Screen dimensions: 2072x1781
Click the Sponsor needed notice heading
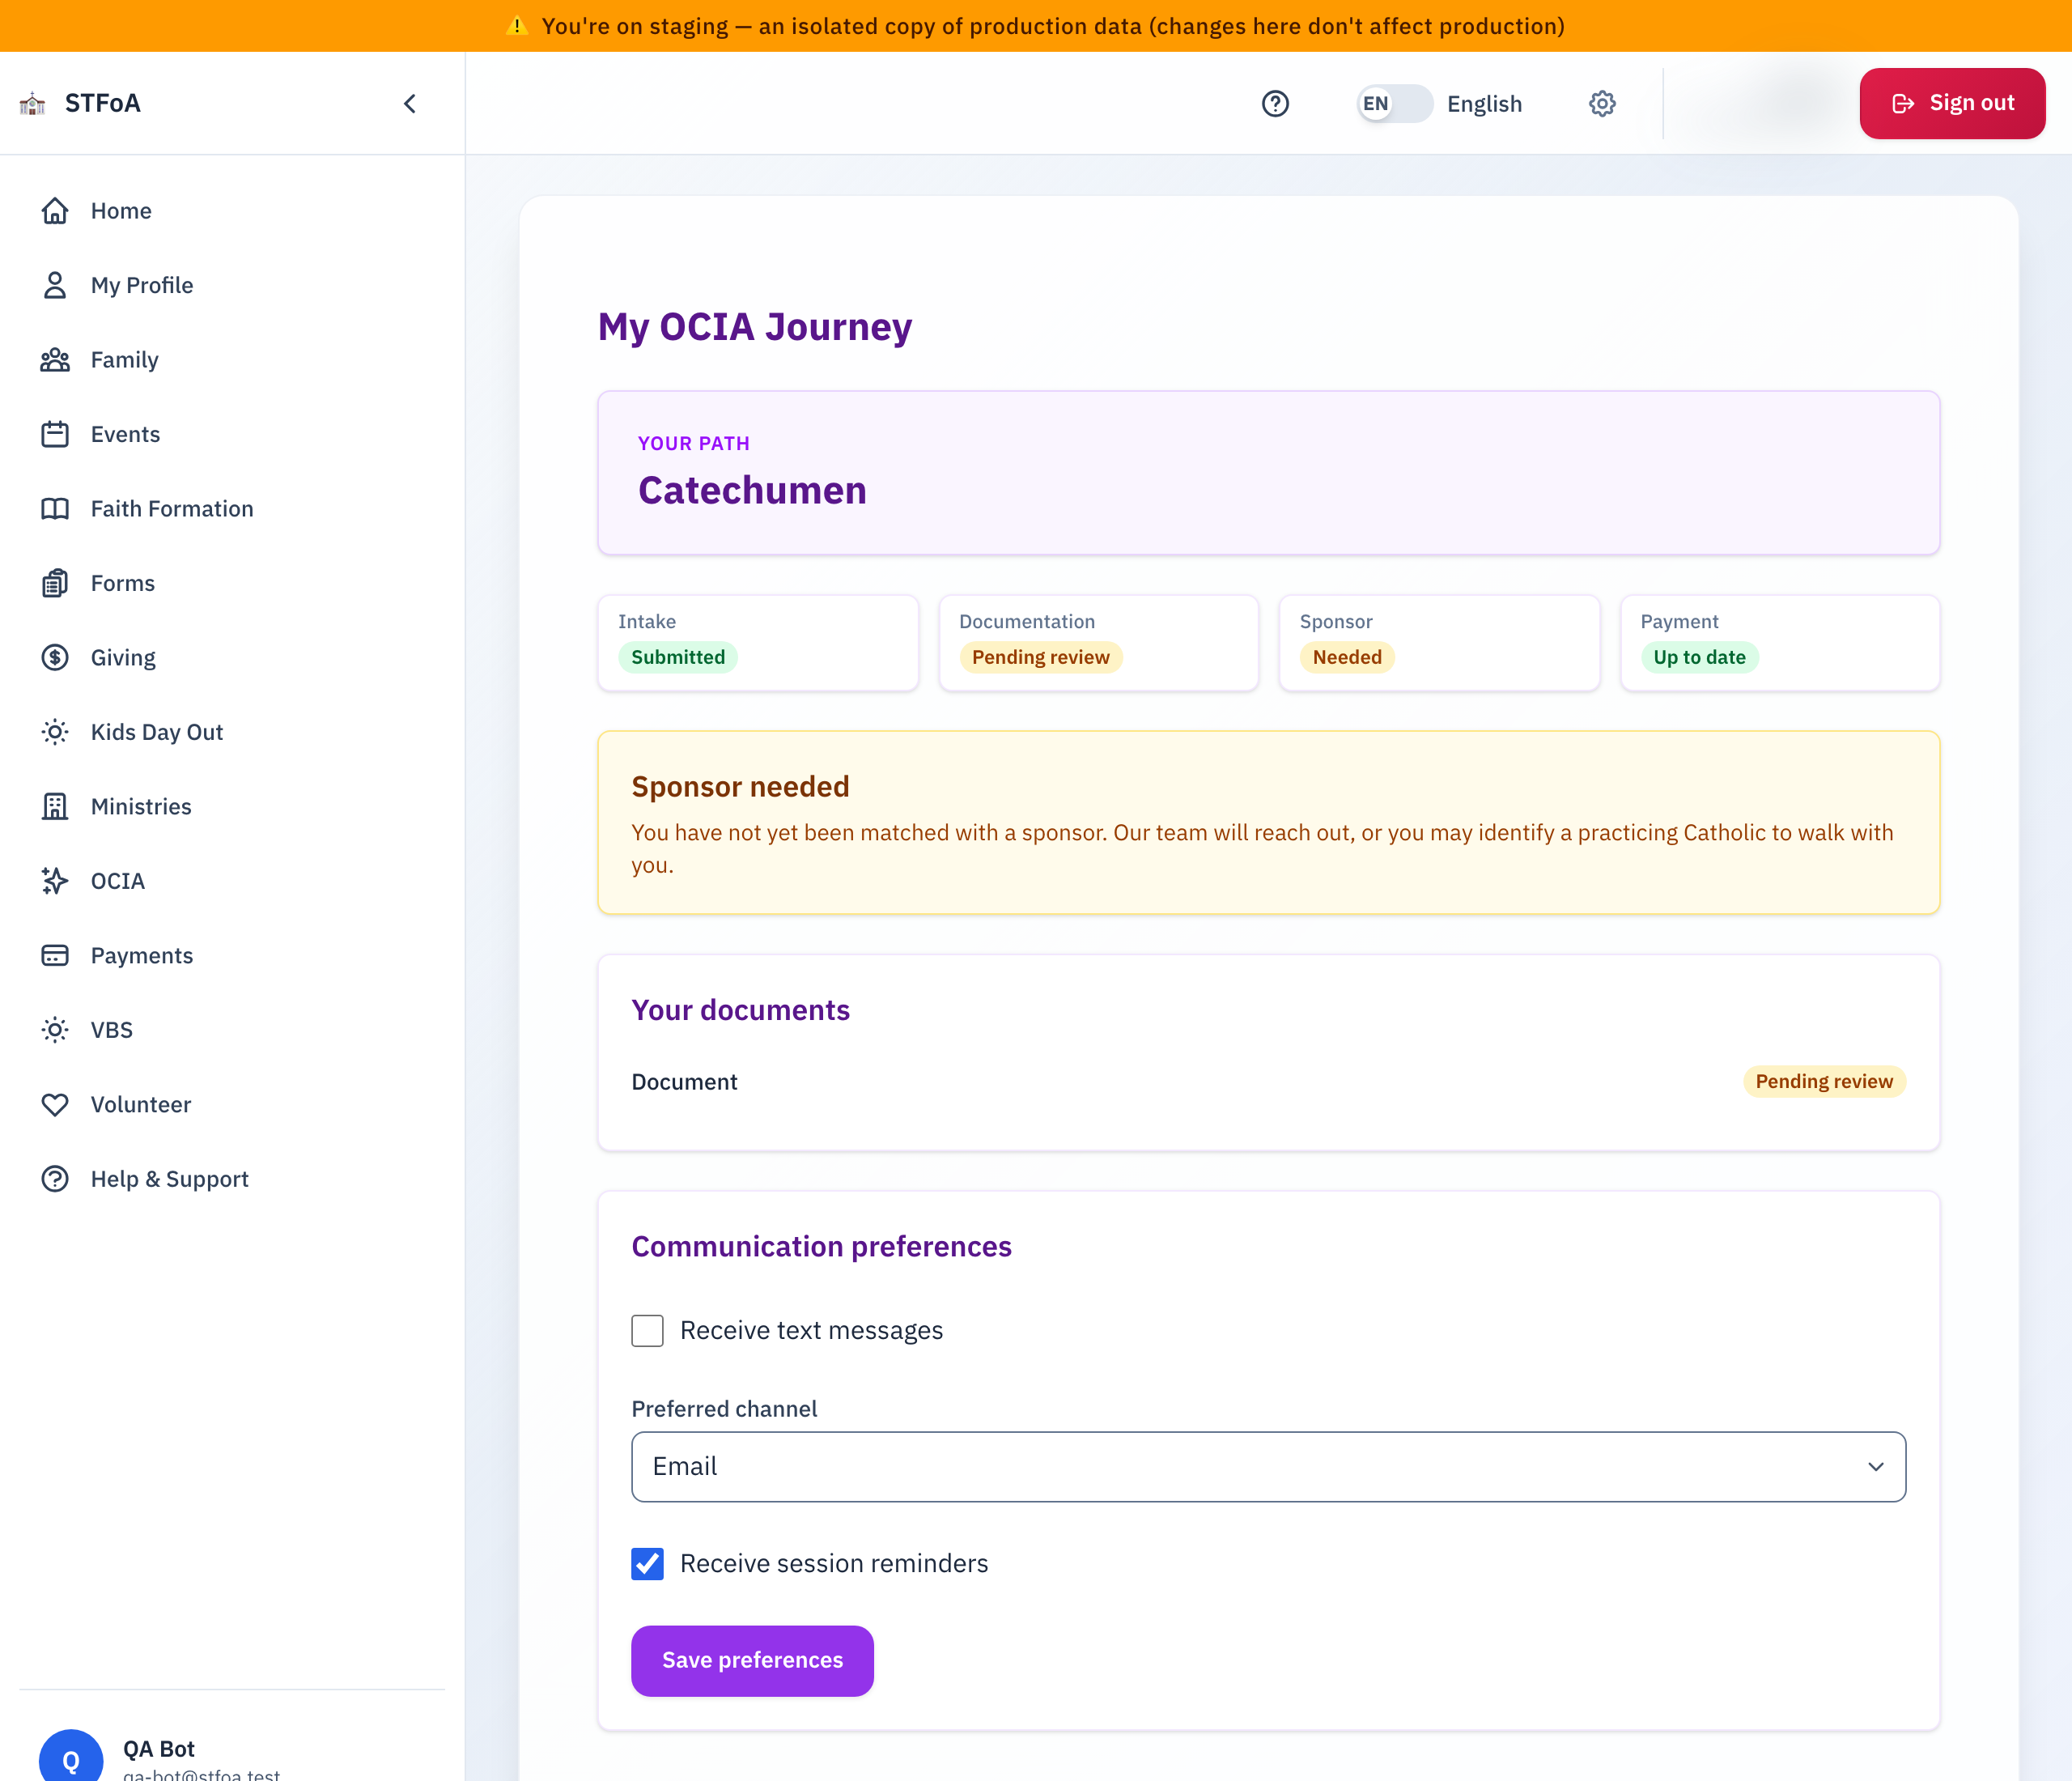740,787
